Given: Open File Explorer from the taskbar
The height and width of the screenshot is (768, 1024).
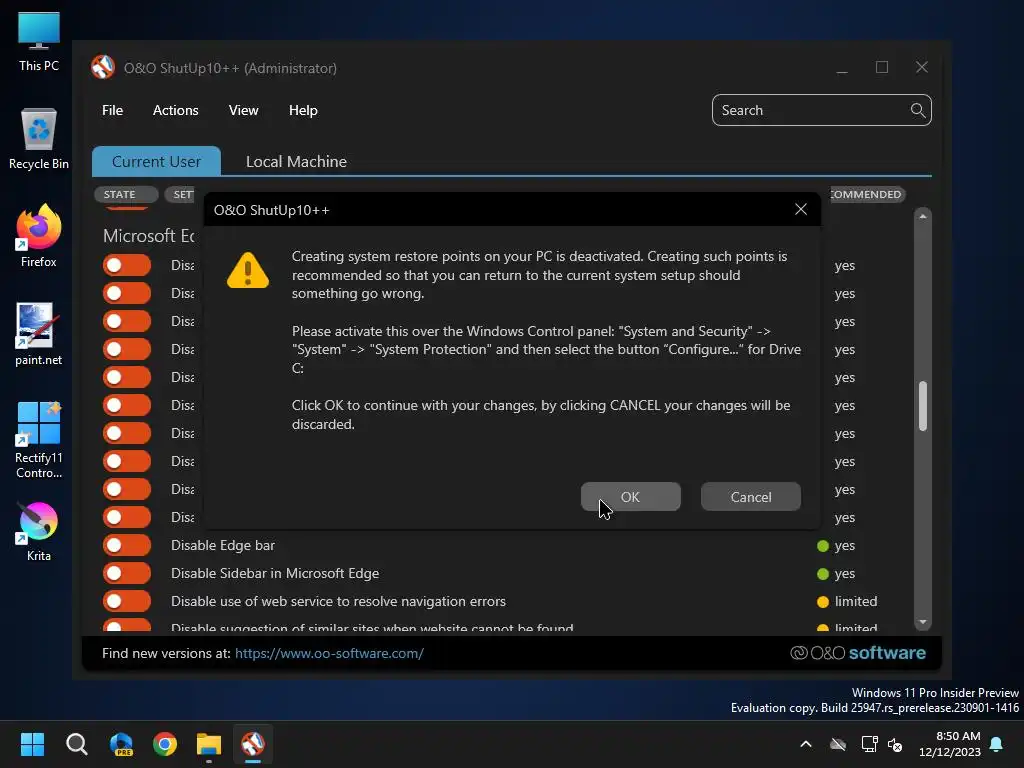Looking at the screenshot, I should (209, 744).
